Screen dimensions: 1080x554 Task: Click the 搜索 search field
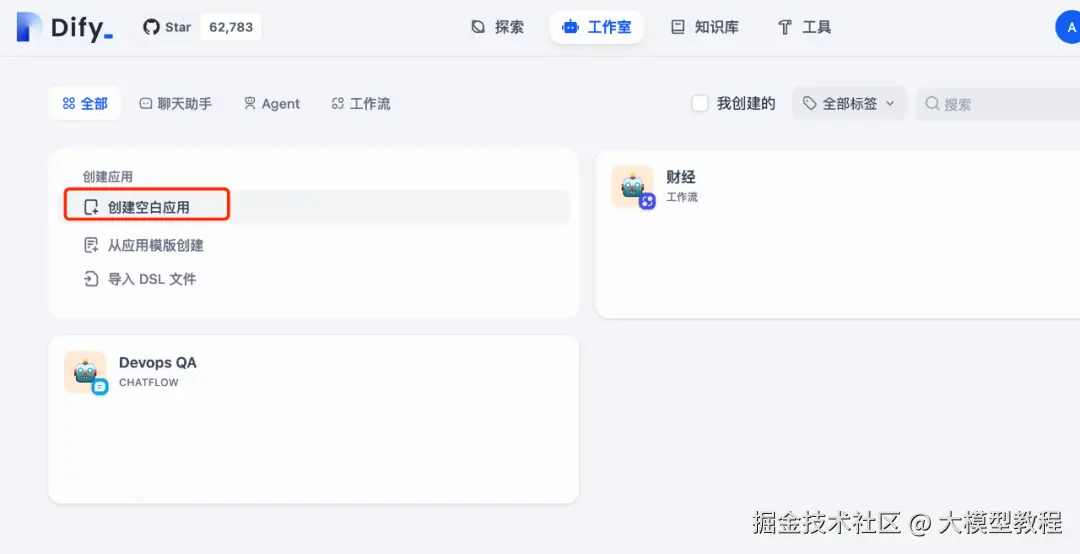(x=998, y=103)
